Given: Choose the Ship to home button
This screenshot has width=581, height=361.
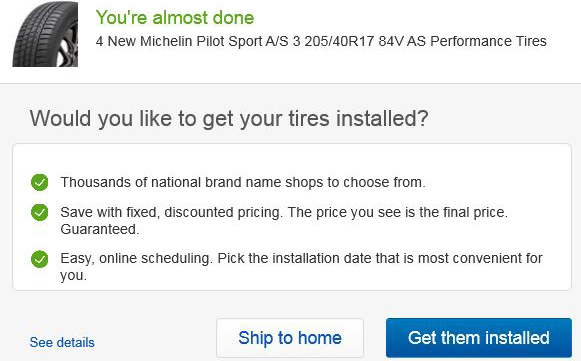Looking at the screenshot, I should pos(290,338).
